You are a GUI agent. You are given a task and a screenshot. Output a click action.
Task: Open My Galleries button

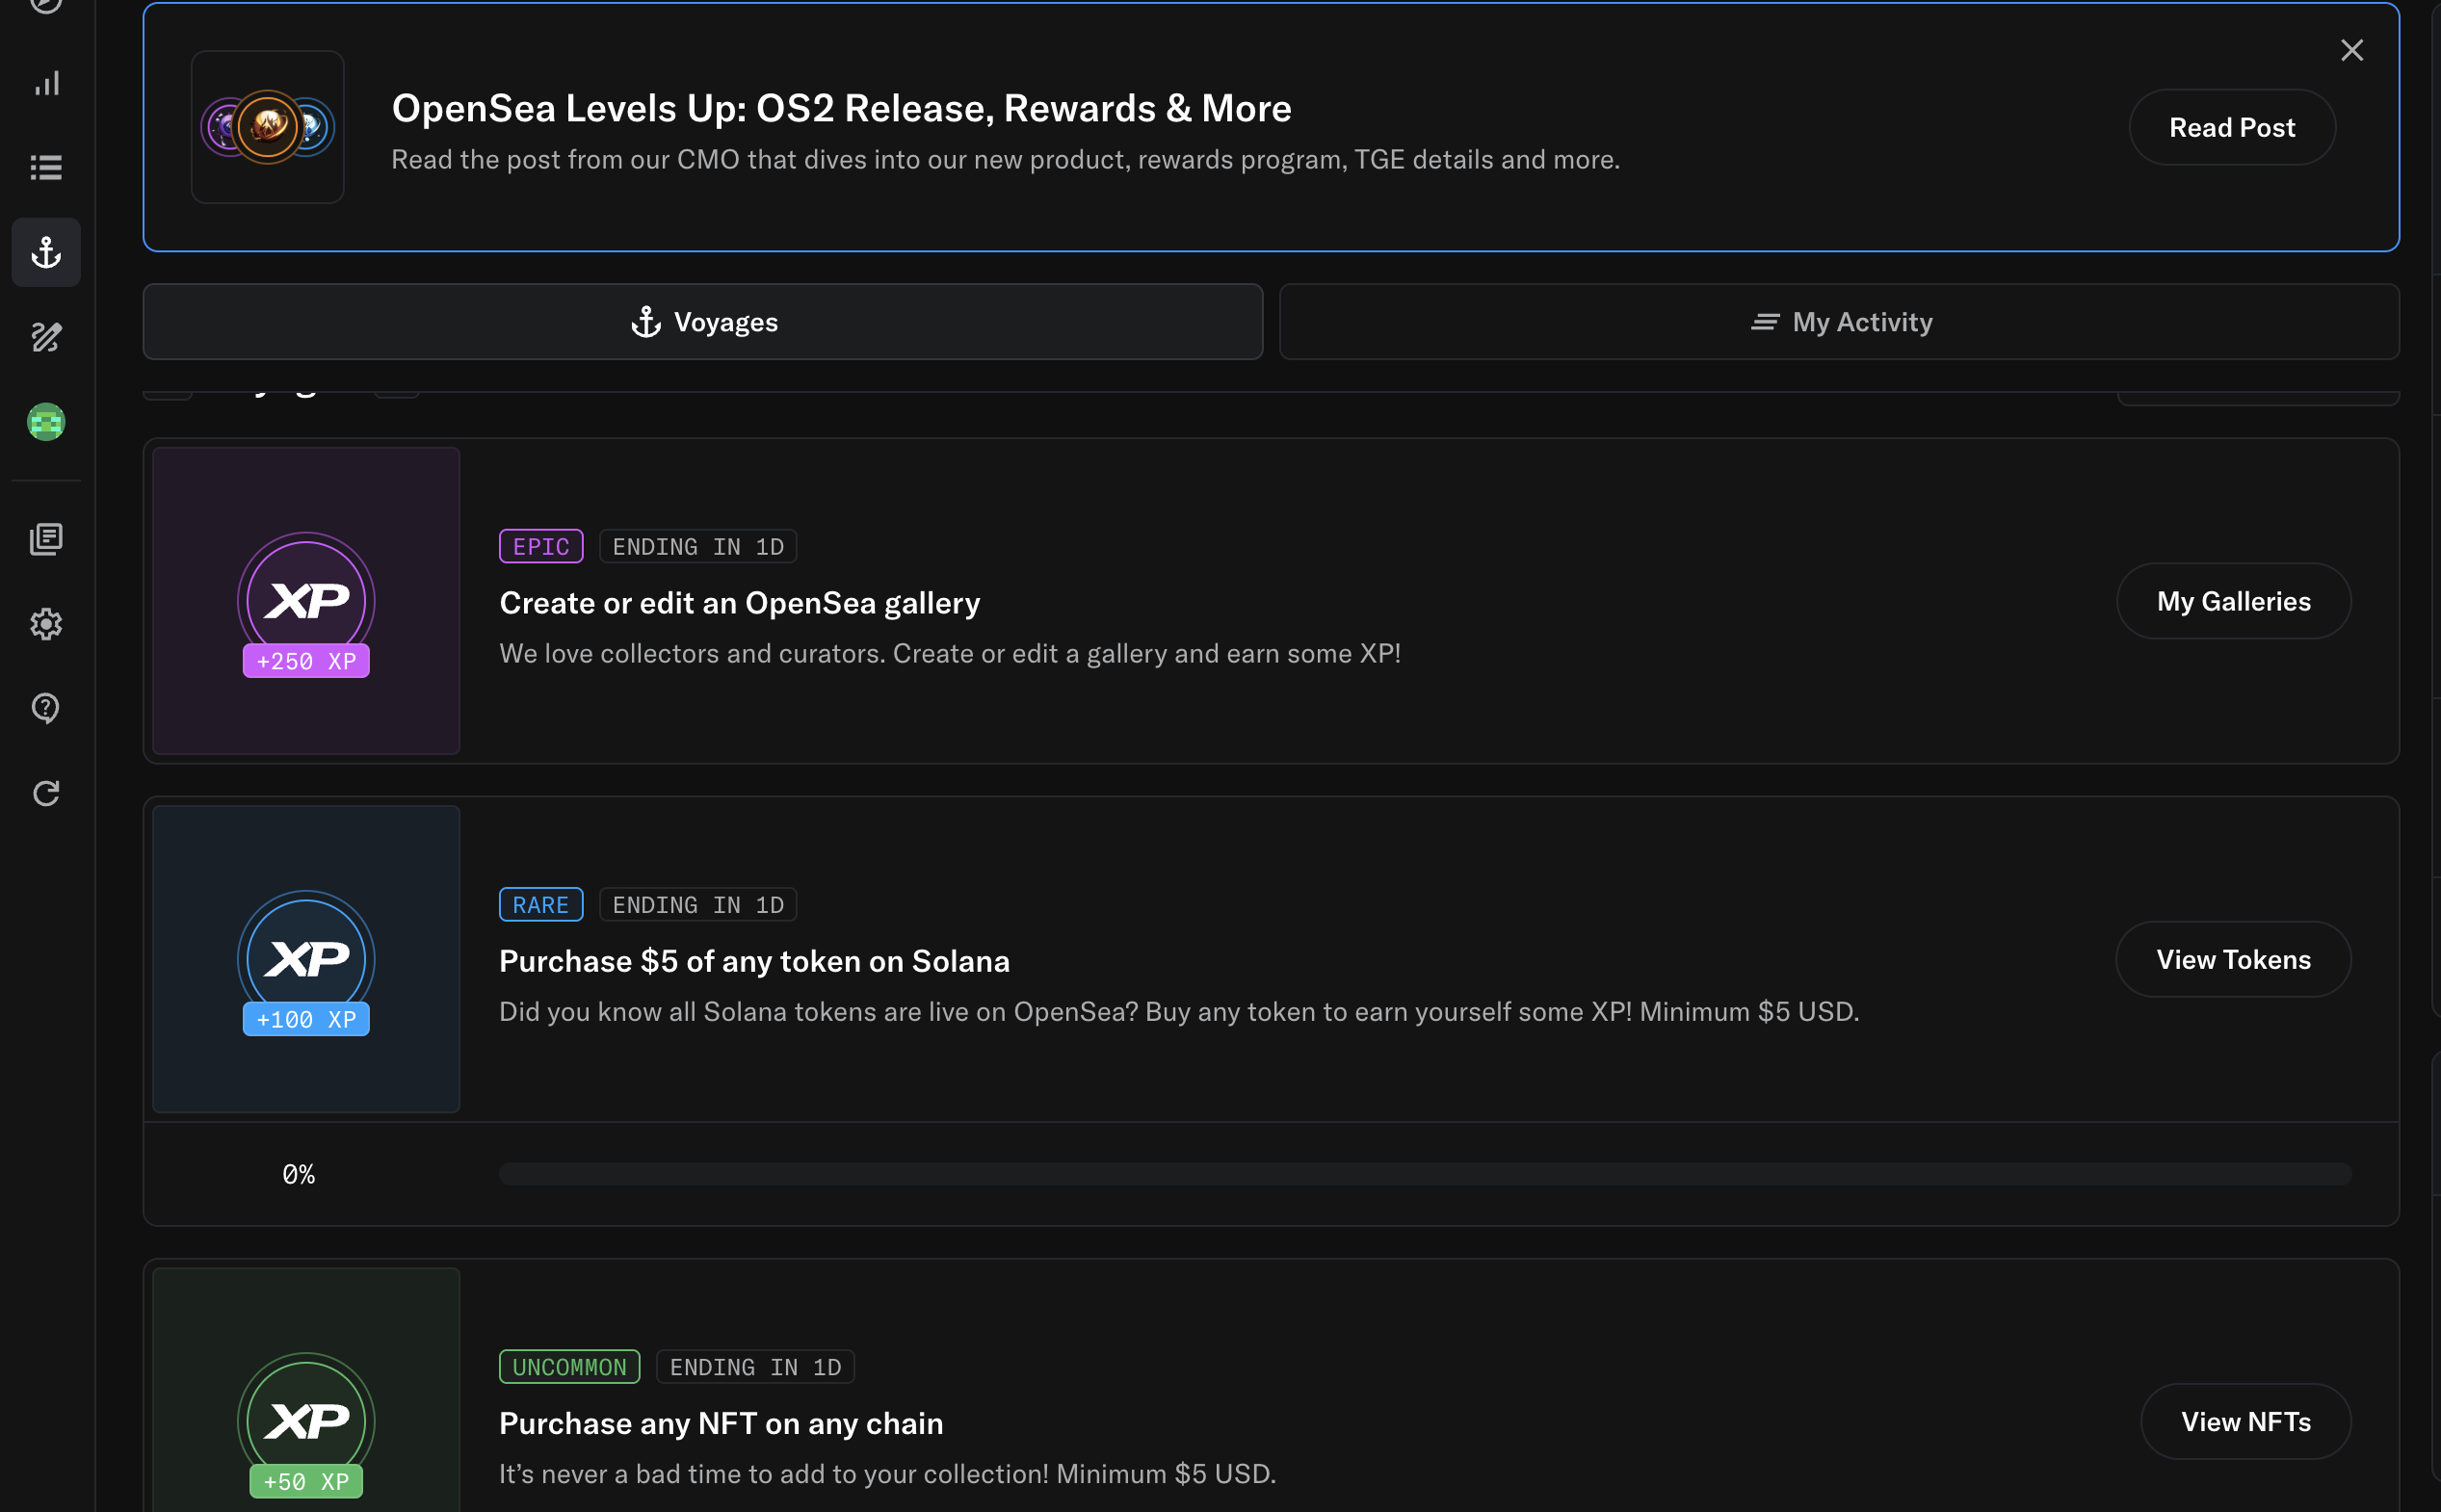(x=2233, y=601)
